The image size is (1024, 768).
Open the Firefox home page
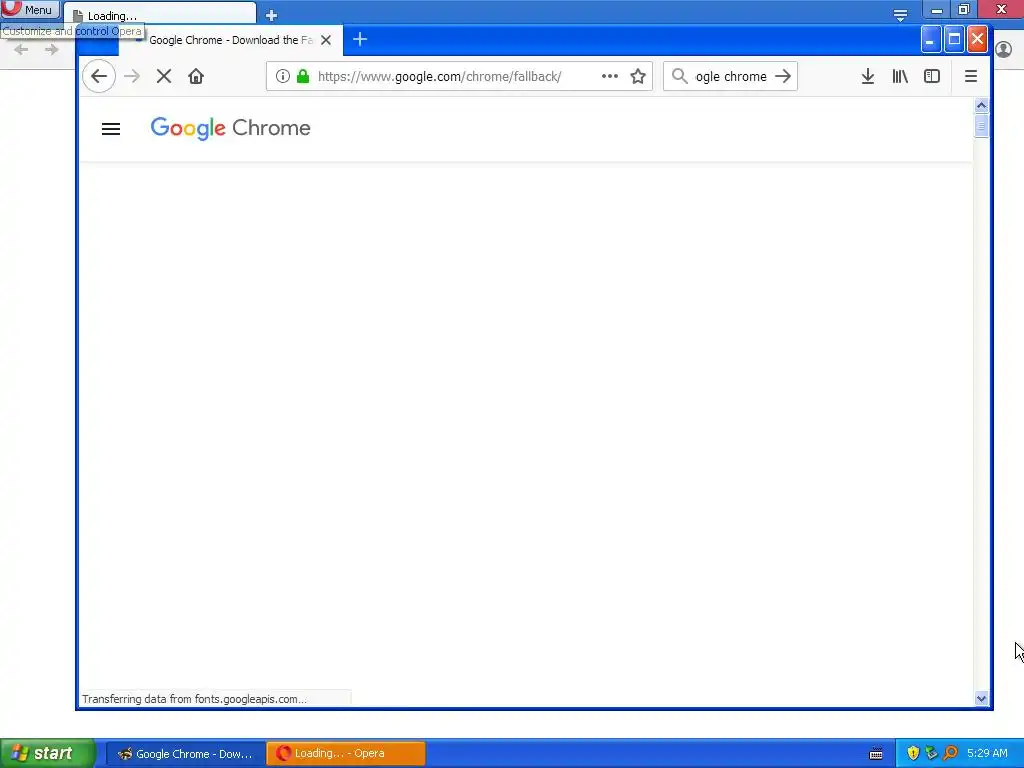pos(196,76)
